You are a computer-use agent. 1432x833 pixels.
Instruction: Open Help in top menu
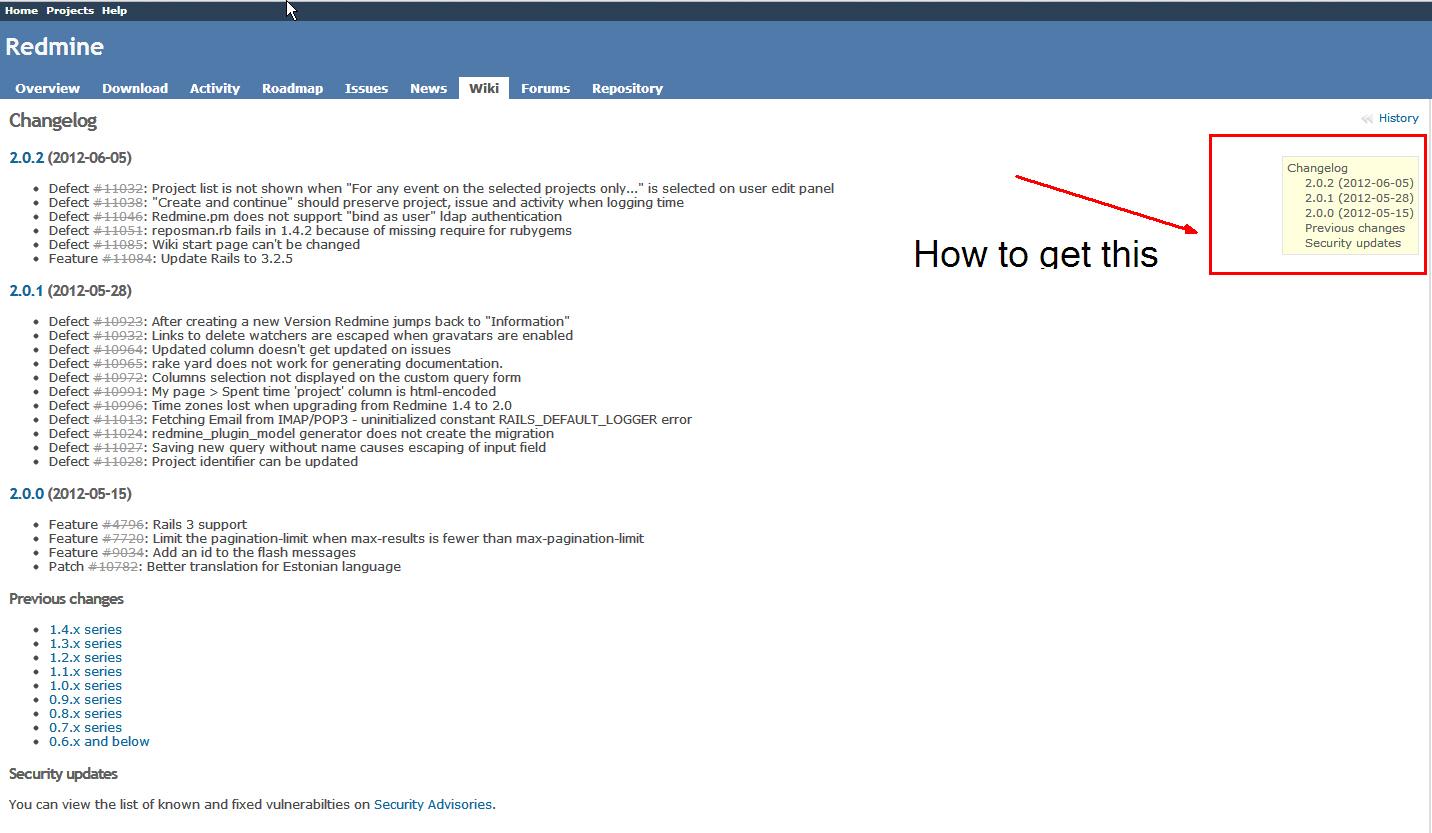[115, 10]
